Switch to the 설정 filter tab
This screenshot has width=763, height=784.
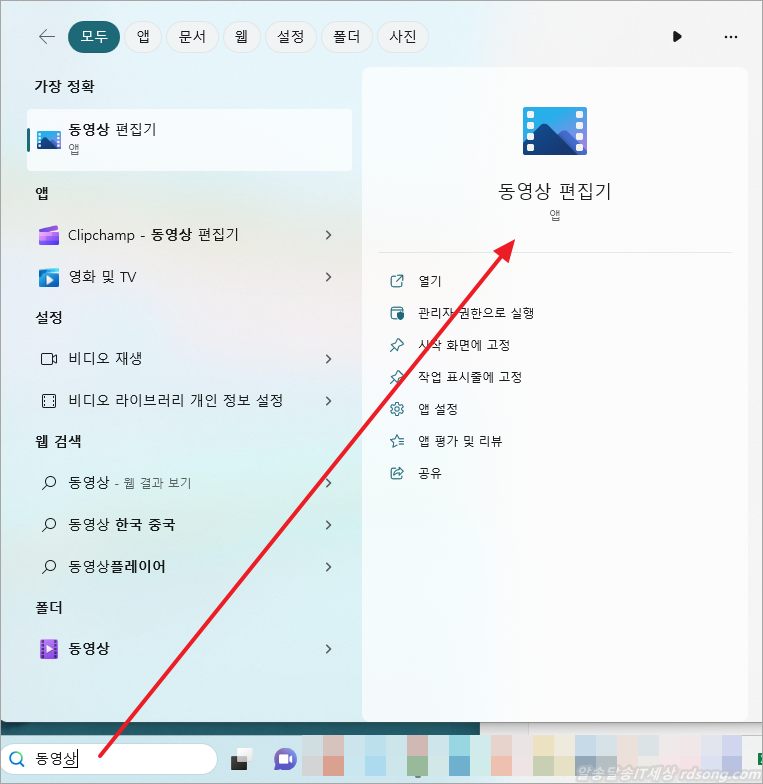click(290, 37)
